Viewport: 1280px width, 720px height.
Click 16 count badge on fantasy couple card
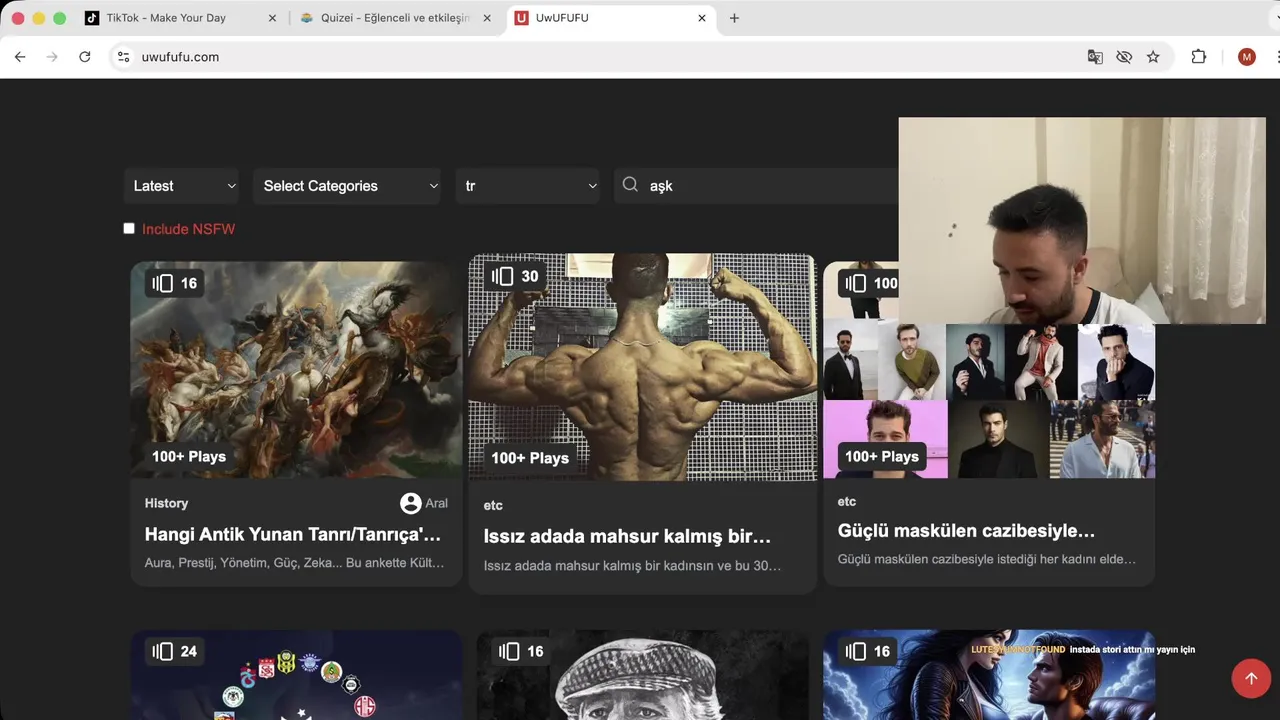(x=868, y=651)
